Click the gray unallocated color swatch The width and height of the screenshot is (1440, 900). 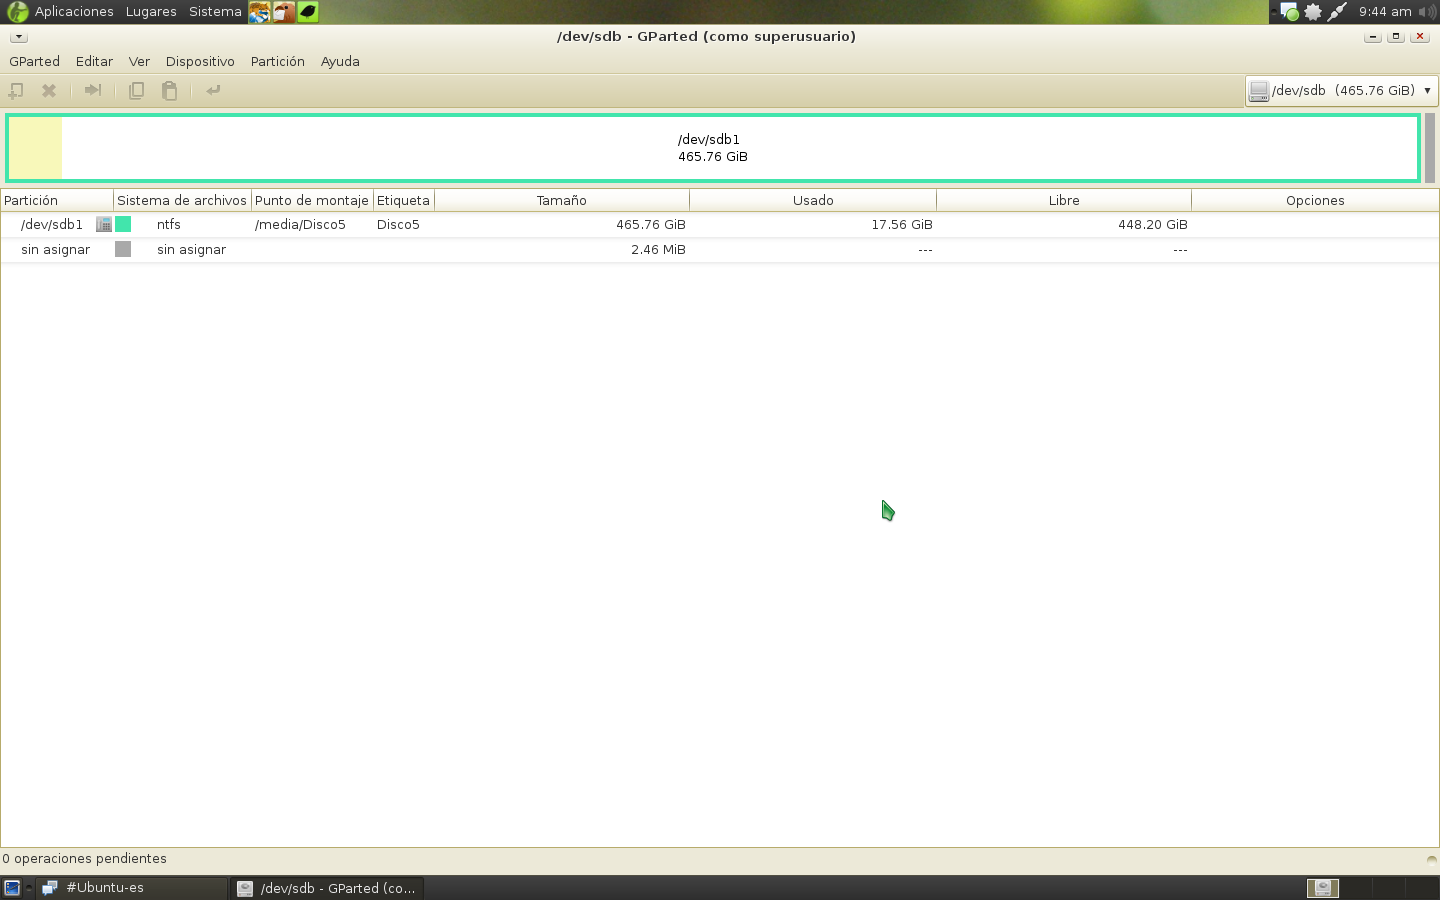123,249
